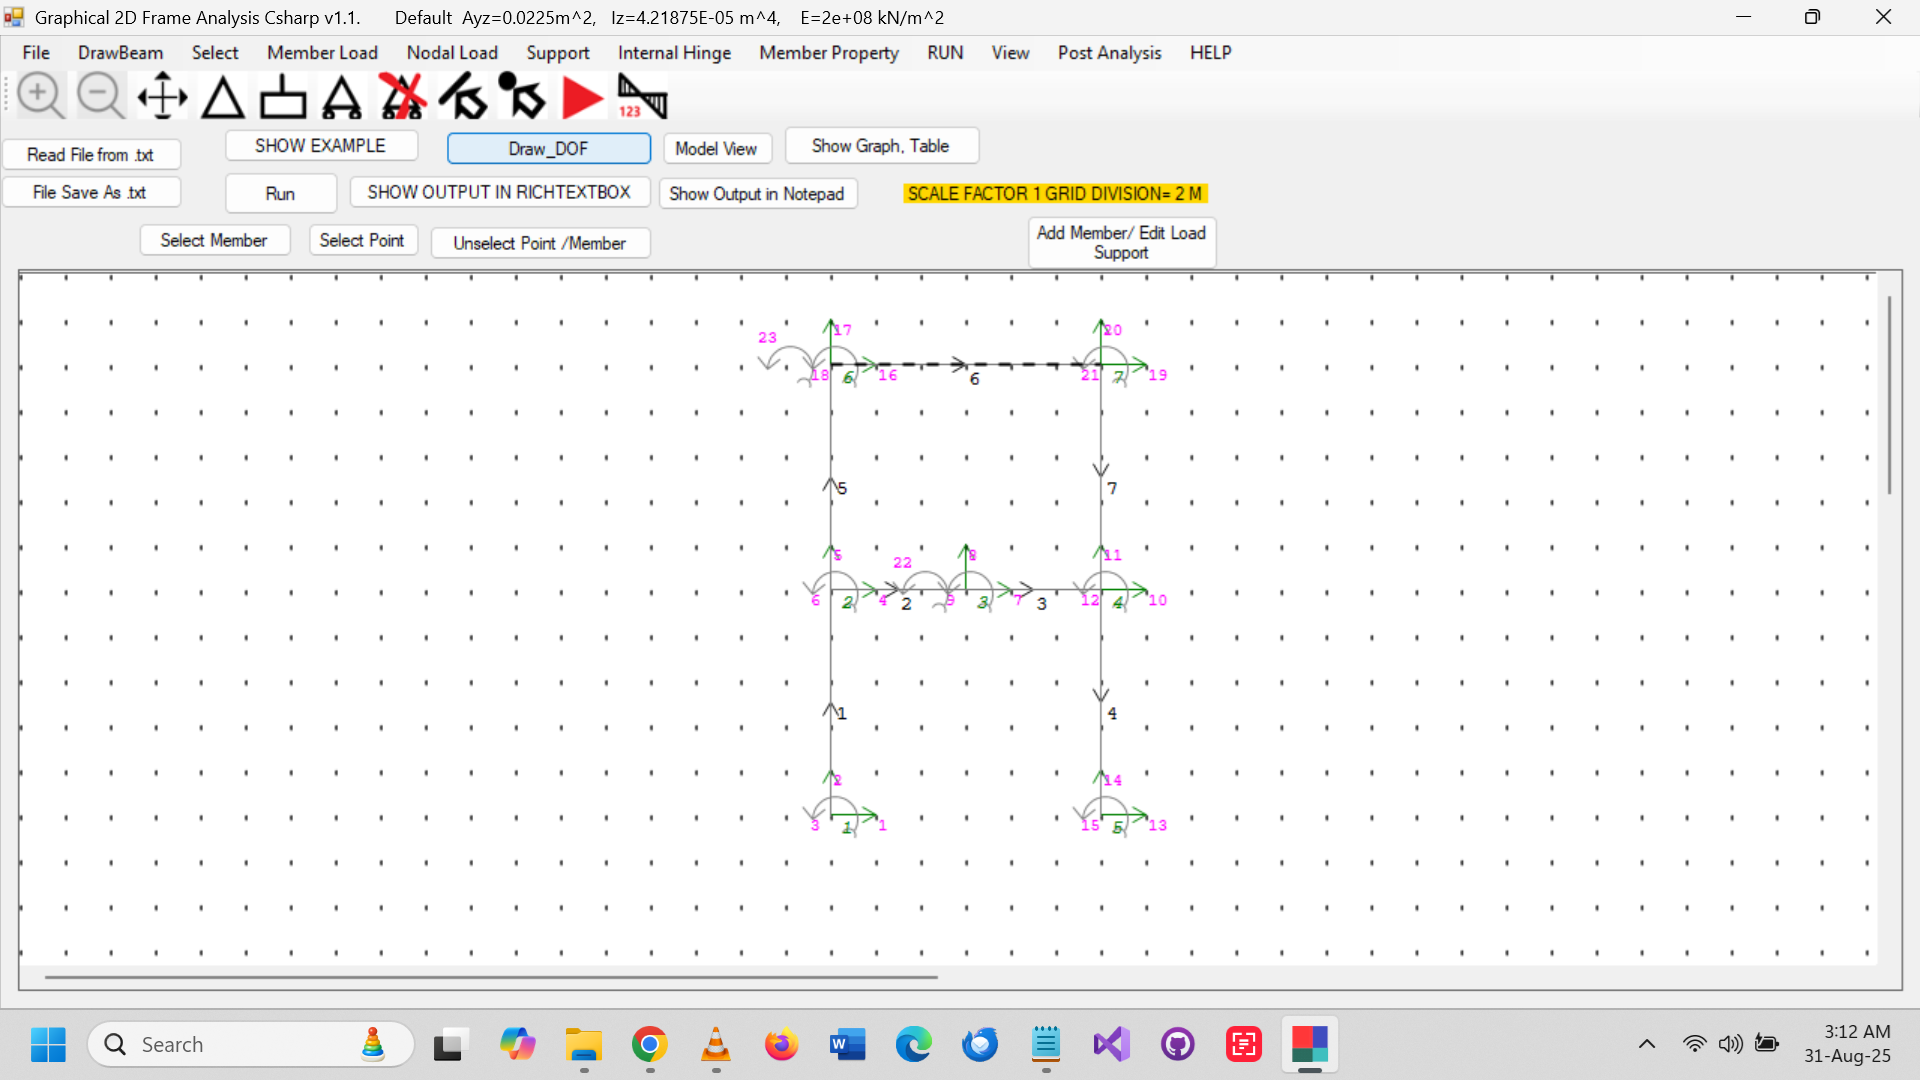Select the pinned support triangle tool
The image size is (1920, 1080).
[222, 97]
